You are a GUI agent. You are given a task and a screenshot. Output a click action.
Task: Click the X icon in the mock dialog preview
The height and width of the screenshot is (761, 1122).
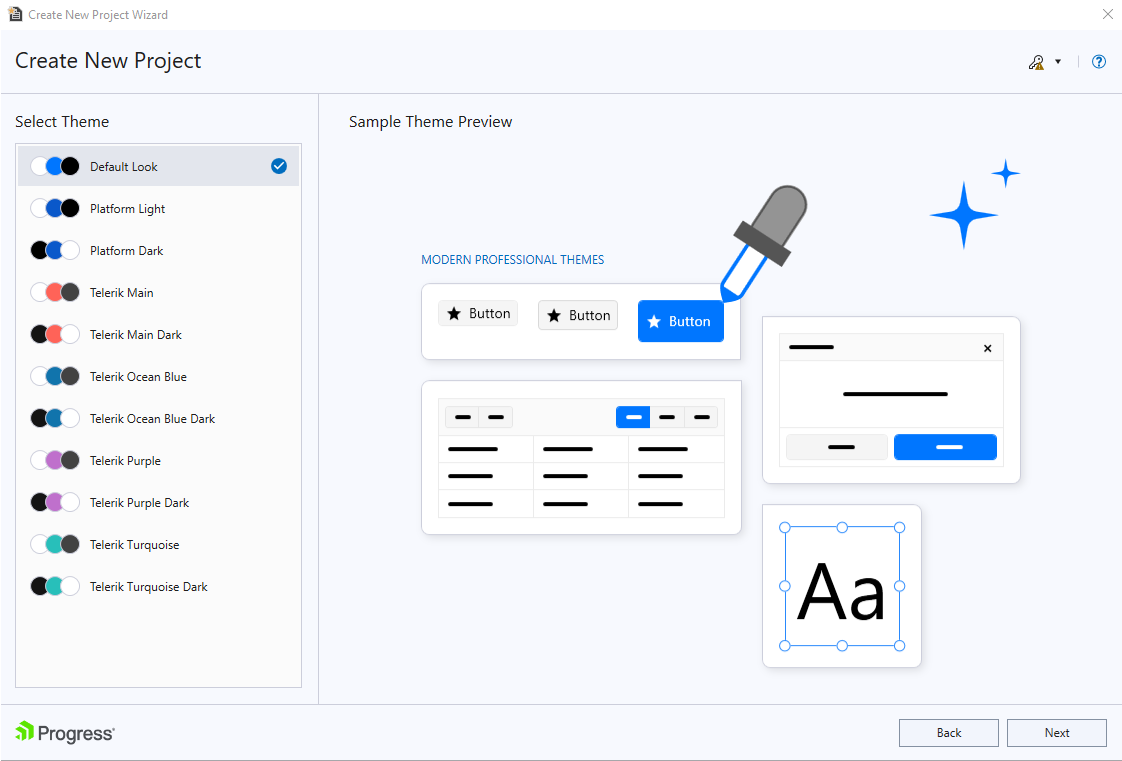[987, 347]
